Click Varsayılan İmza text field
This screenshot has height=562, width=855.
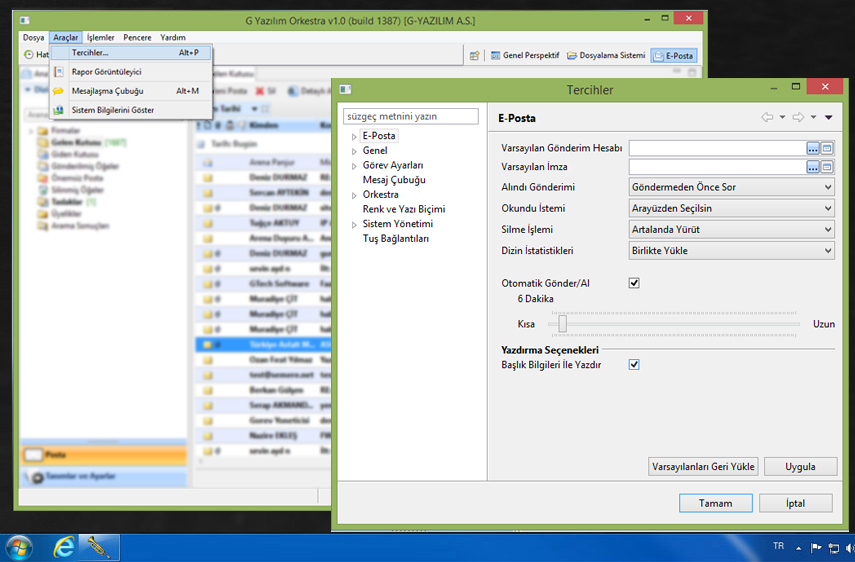pyautogui.click(x=717, y=167)
